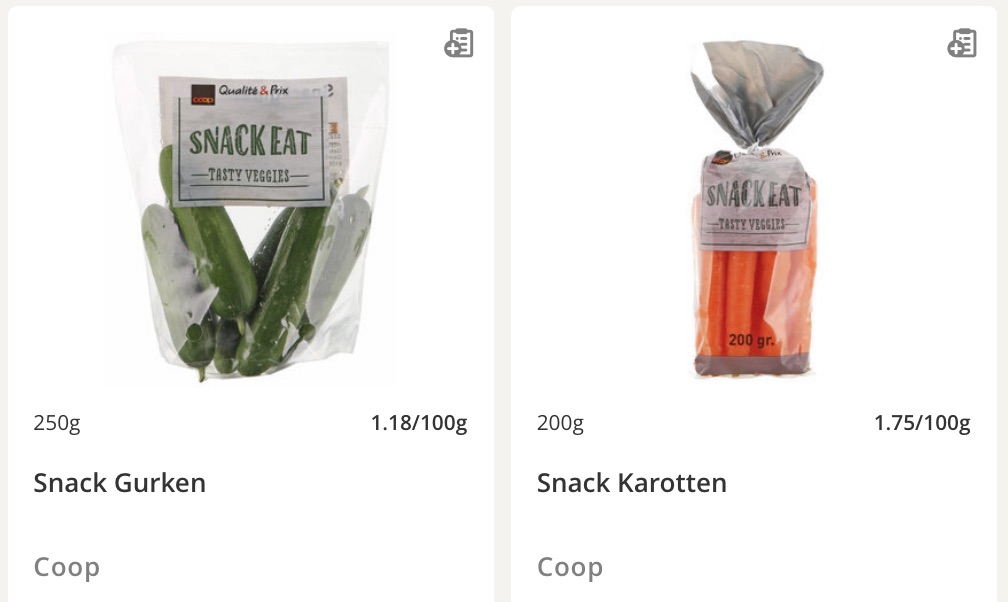The width and height of the screenshot is (1008, 602).
Task: Click the Snack Eat label on cucumber bag
Action: coord(250,141)
